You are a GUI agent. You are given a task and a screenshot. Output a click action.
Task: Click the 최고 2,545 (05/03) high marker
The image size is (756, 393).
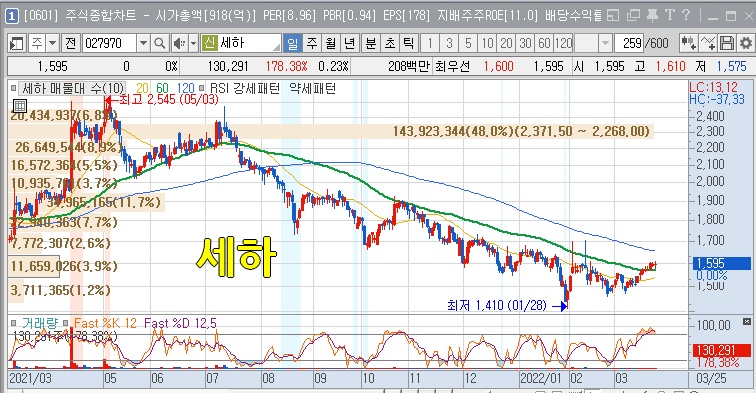click(162, 100)
